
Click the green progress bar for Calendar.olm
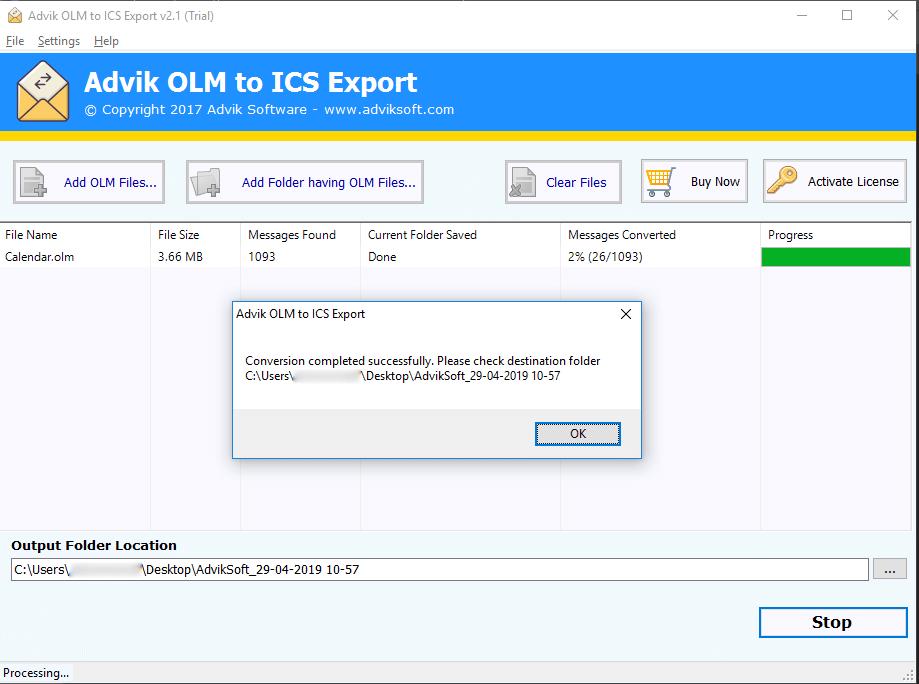click(836, 257)
